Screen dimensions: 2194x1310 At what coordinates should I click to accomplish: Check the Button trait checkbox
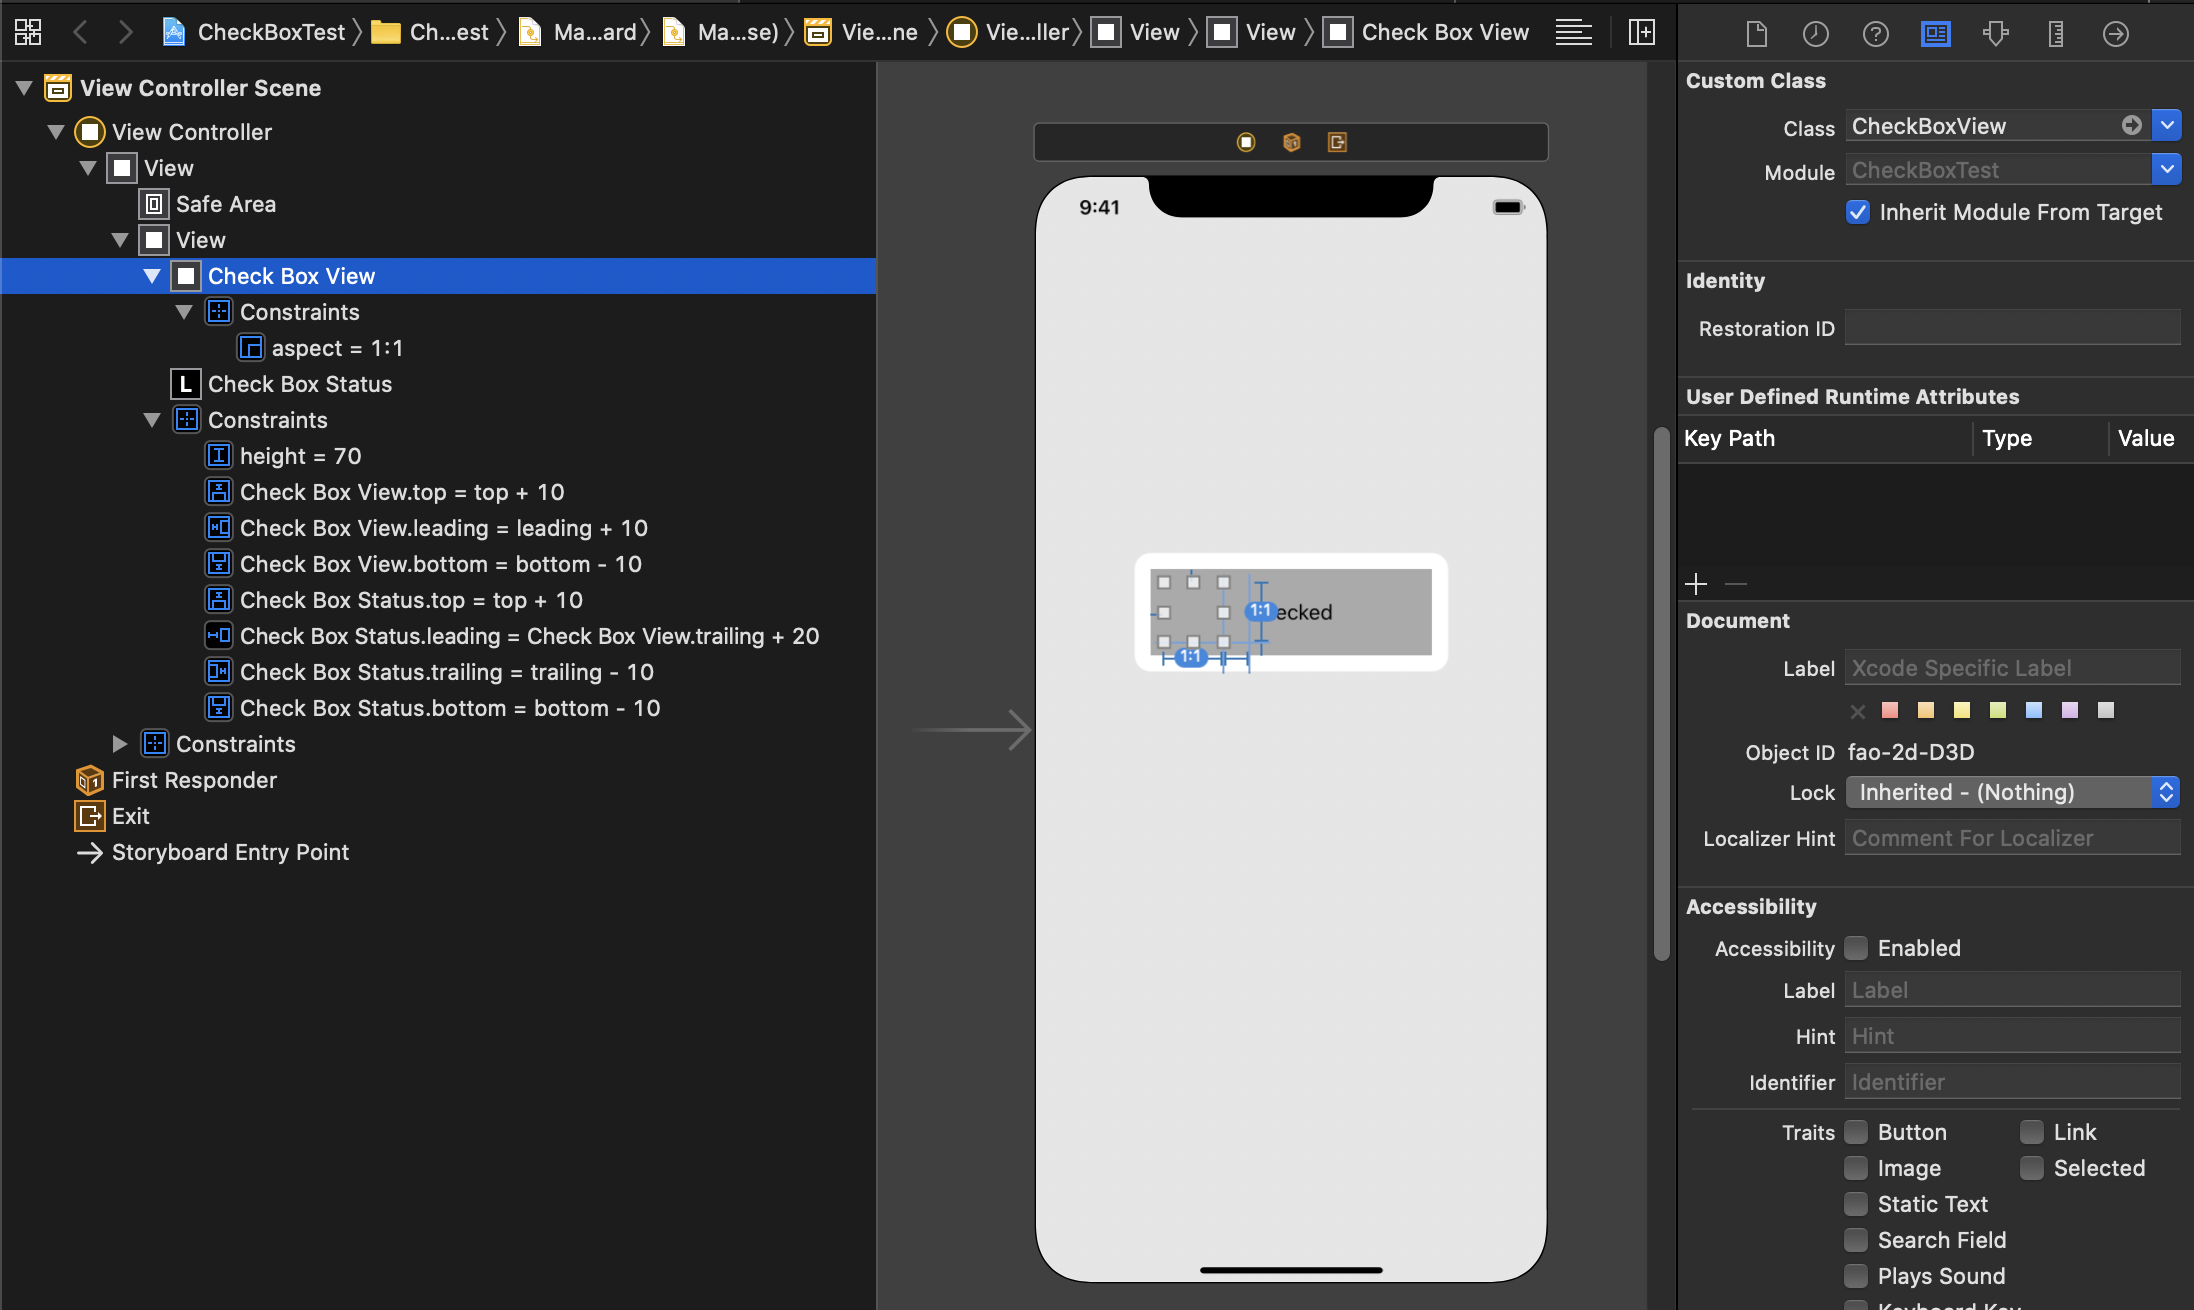1856,1132
